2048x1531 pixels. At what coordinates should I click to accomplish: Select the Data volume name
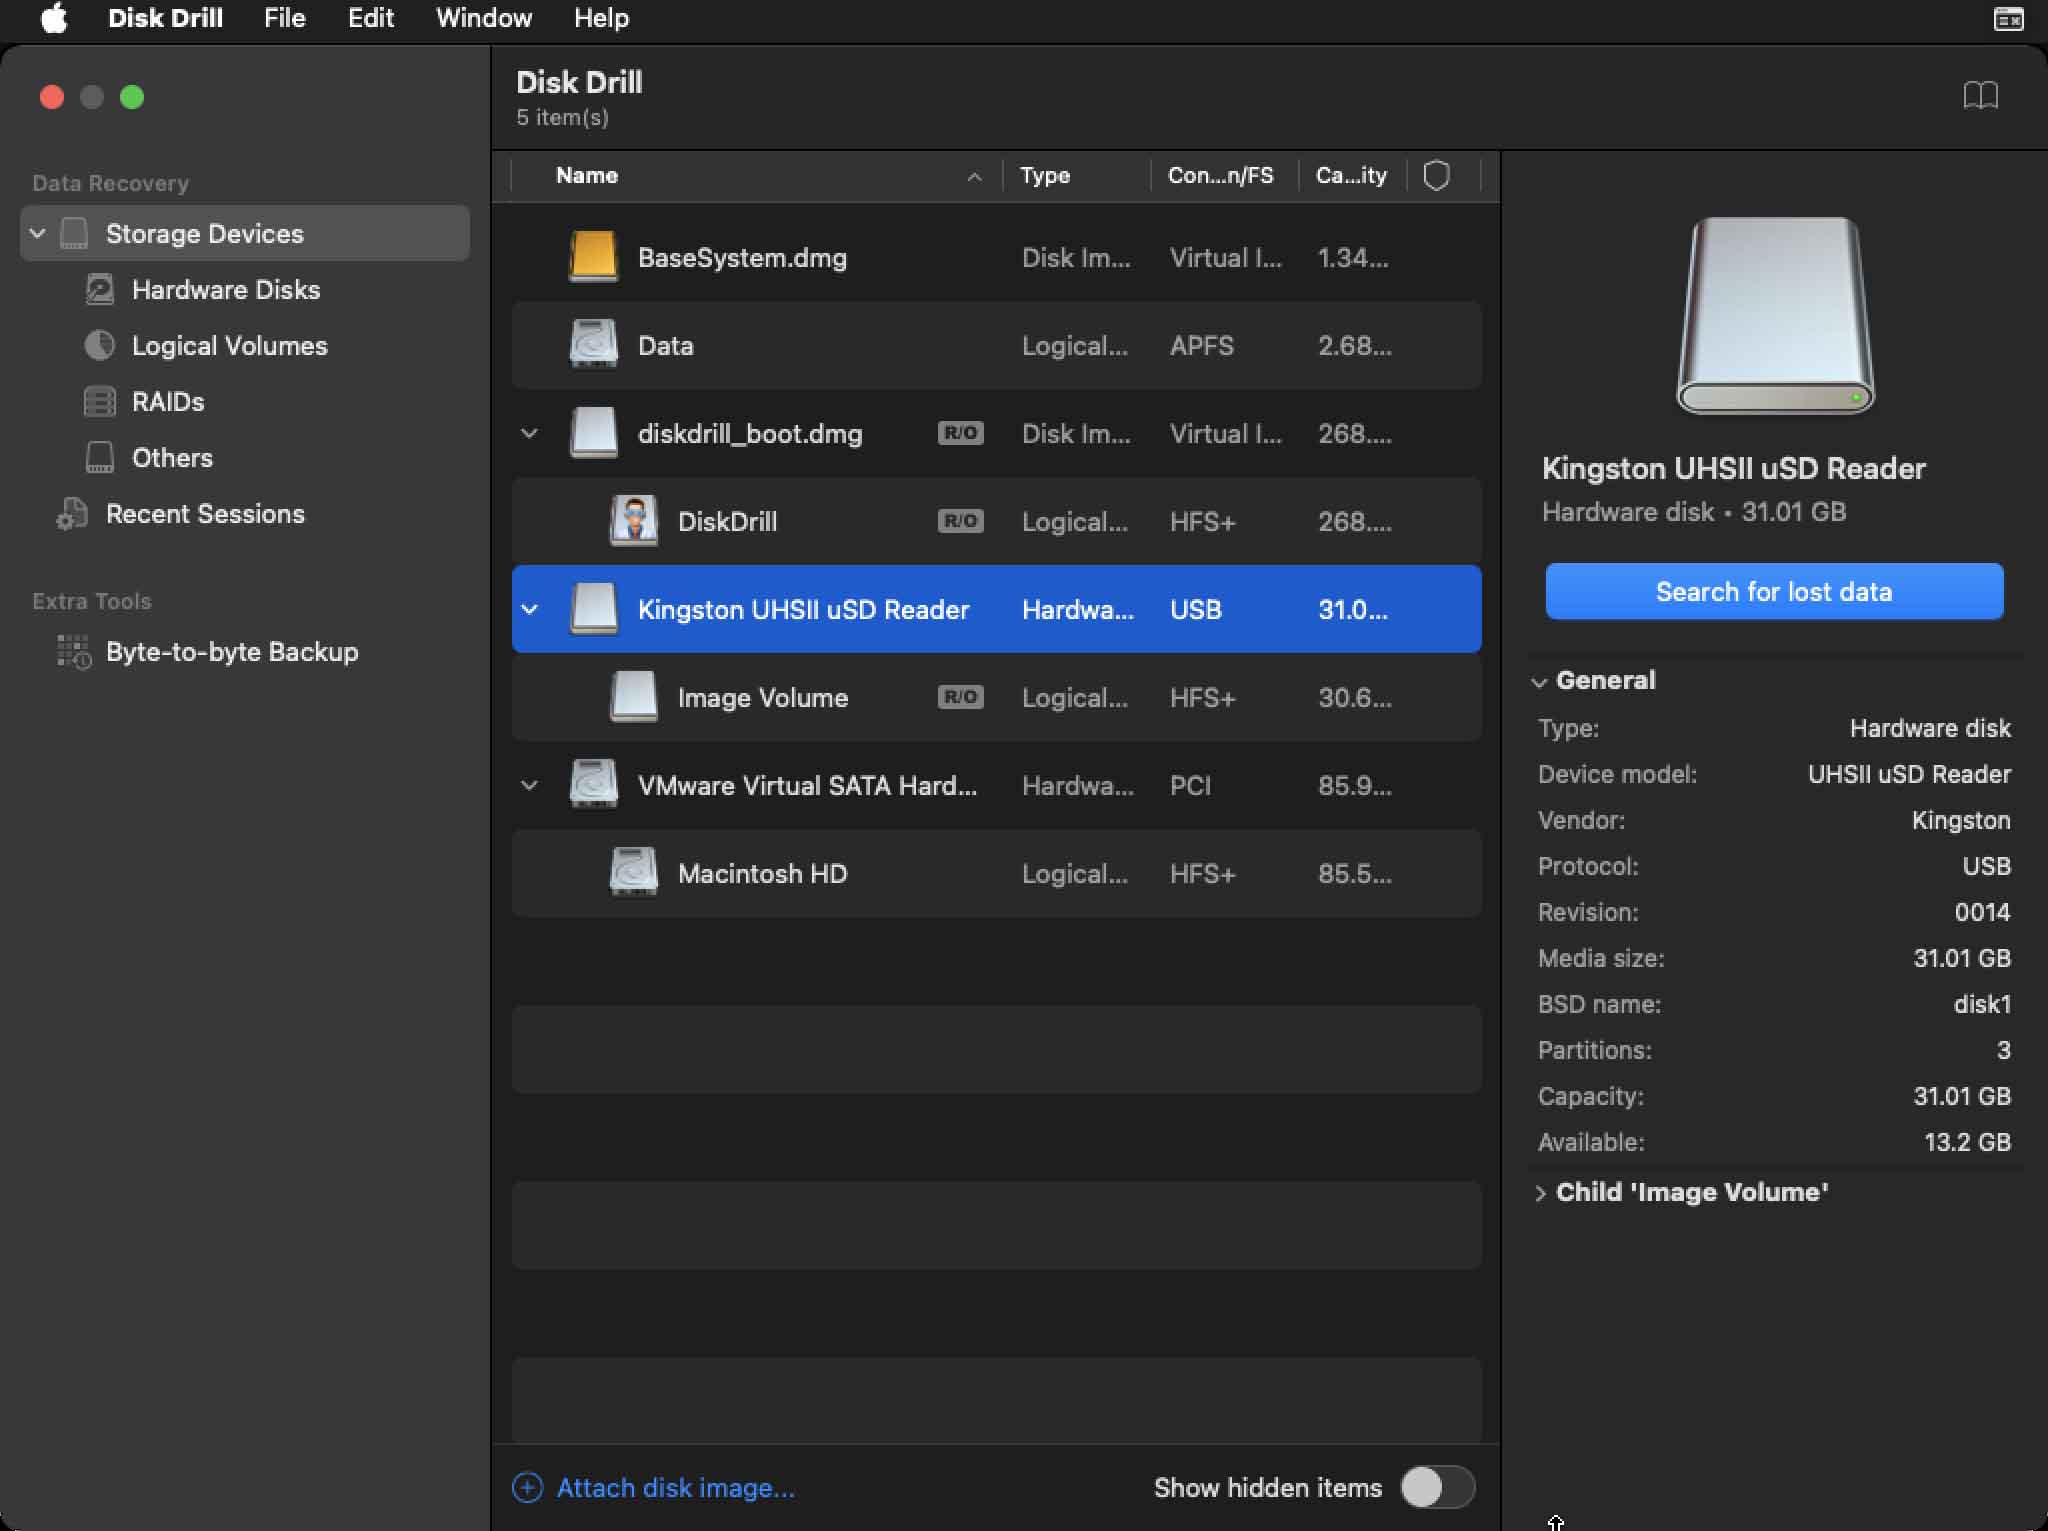coord(665,346)
